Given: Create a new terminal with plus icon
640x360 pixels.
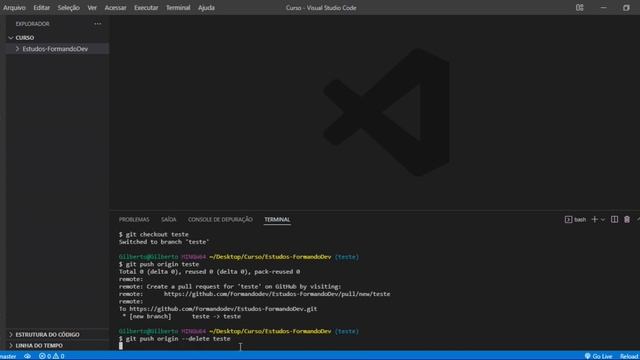Looking at the screenshot, I should (x=595, y=220).
